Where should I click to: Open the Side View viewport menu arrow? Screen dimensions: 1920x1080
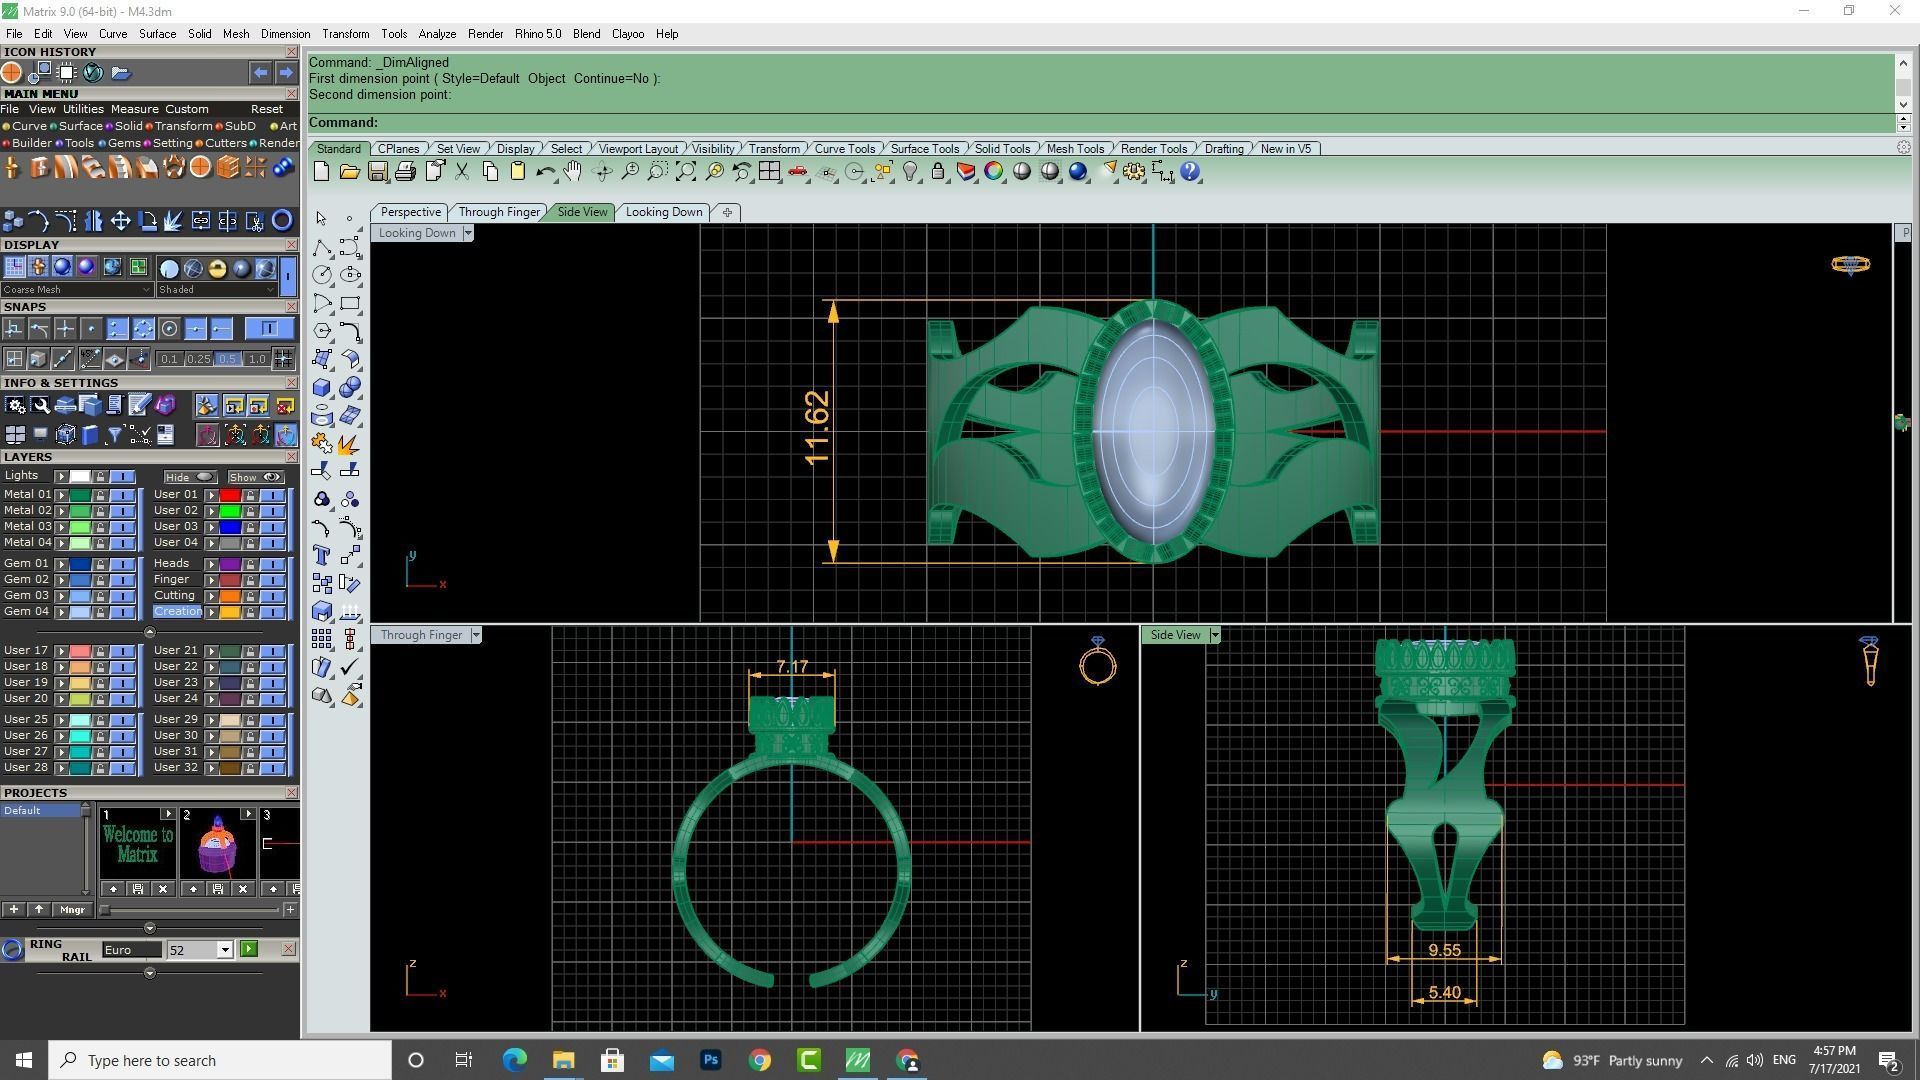[x=1215, y=635]
